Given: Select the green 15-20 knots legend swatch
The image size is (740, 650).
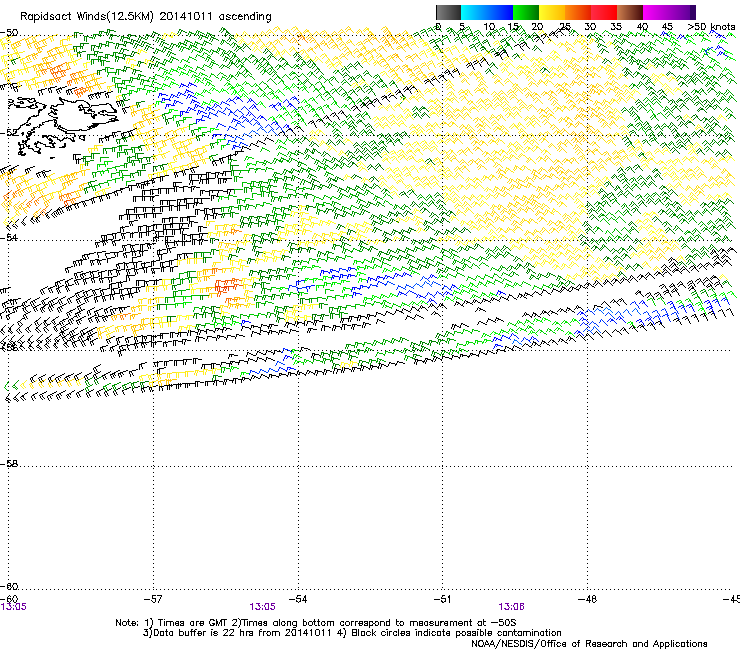Looking at the screenshot, I should 526,12.
